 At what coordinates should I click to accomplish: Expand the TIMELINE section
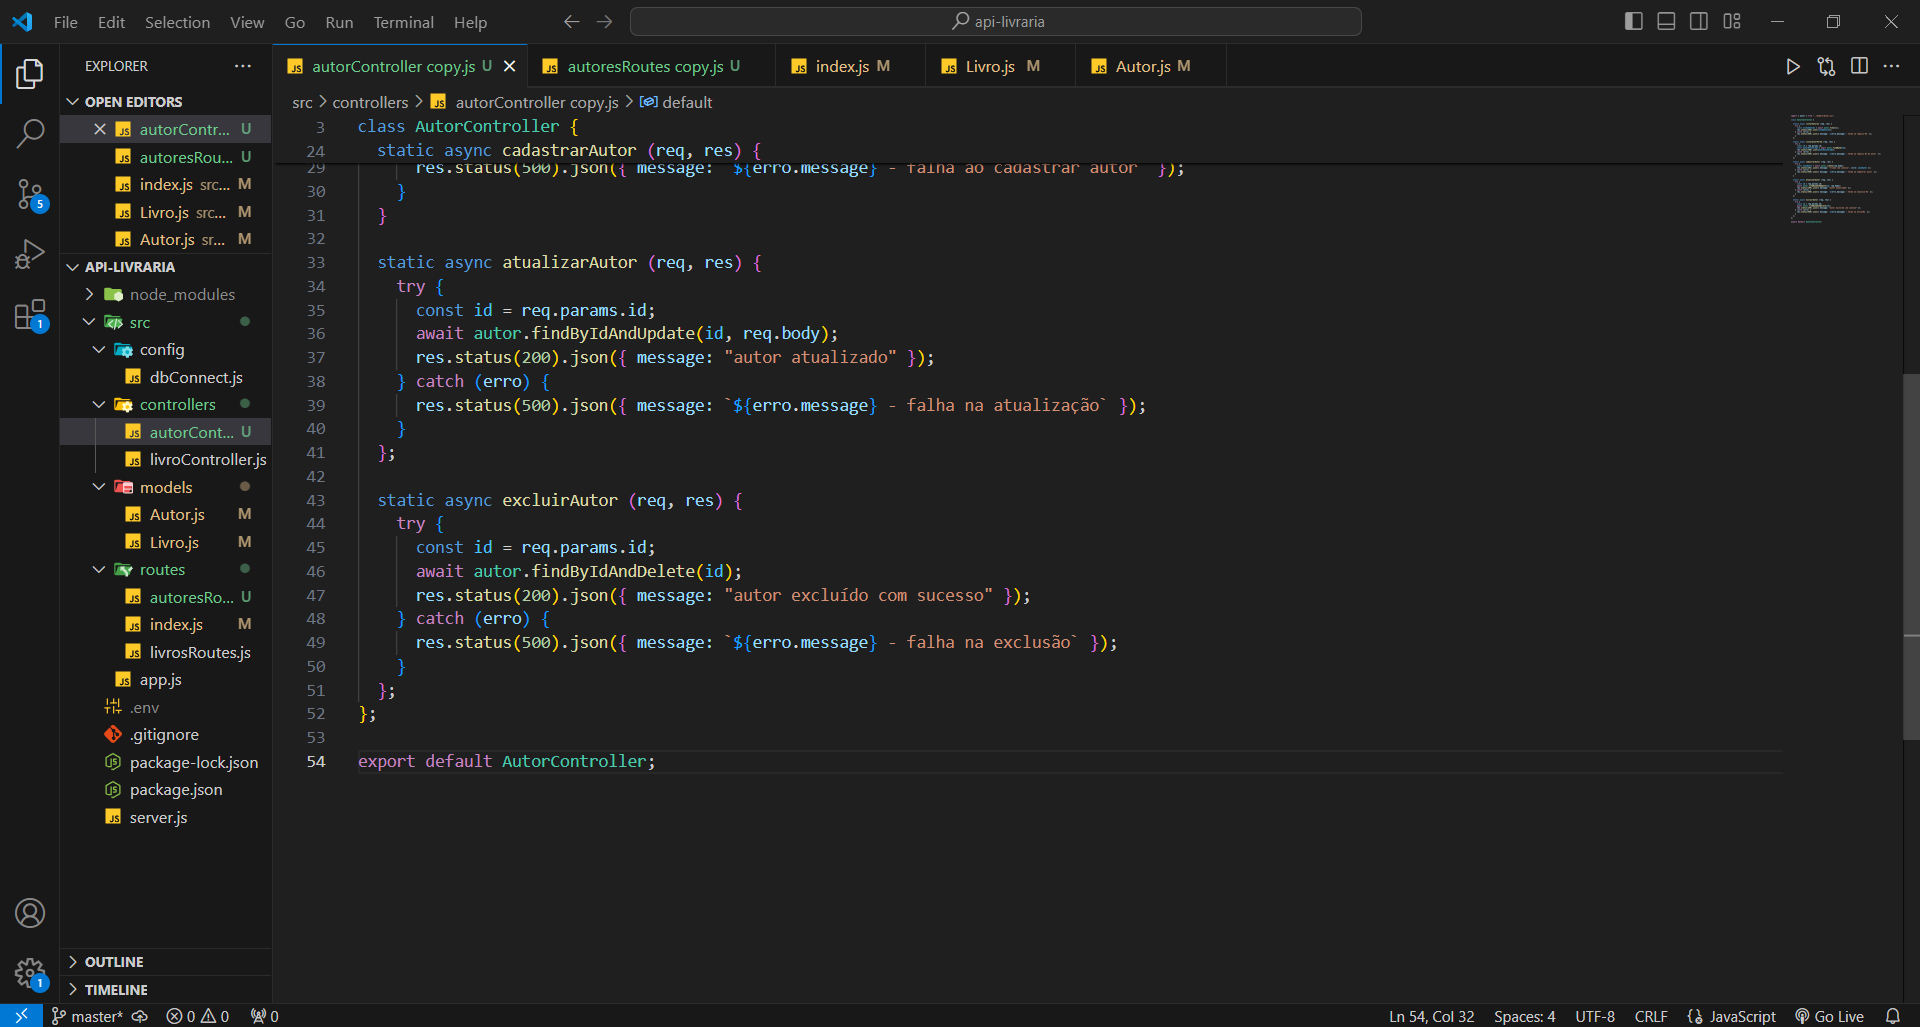pyautogui.click(x=166, y=990)
